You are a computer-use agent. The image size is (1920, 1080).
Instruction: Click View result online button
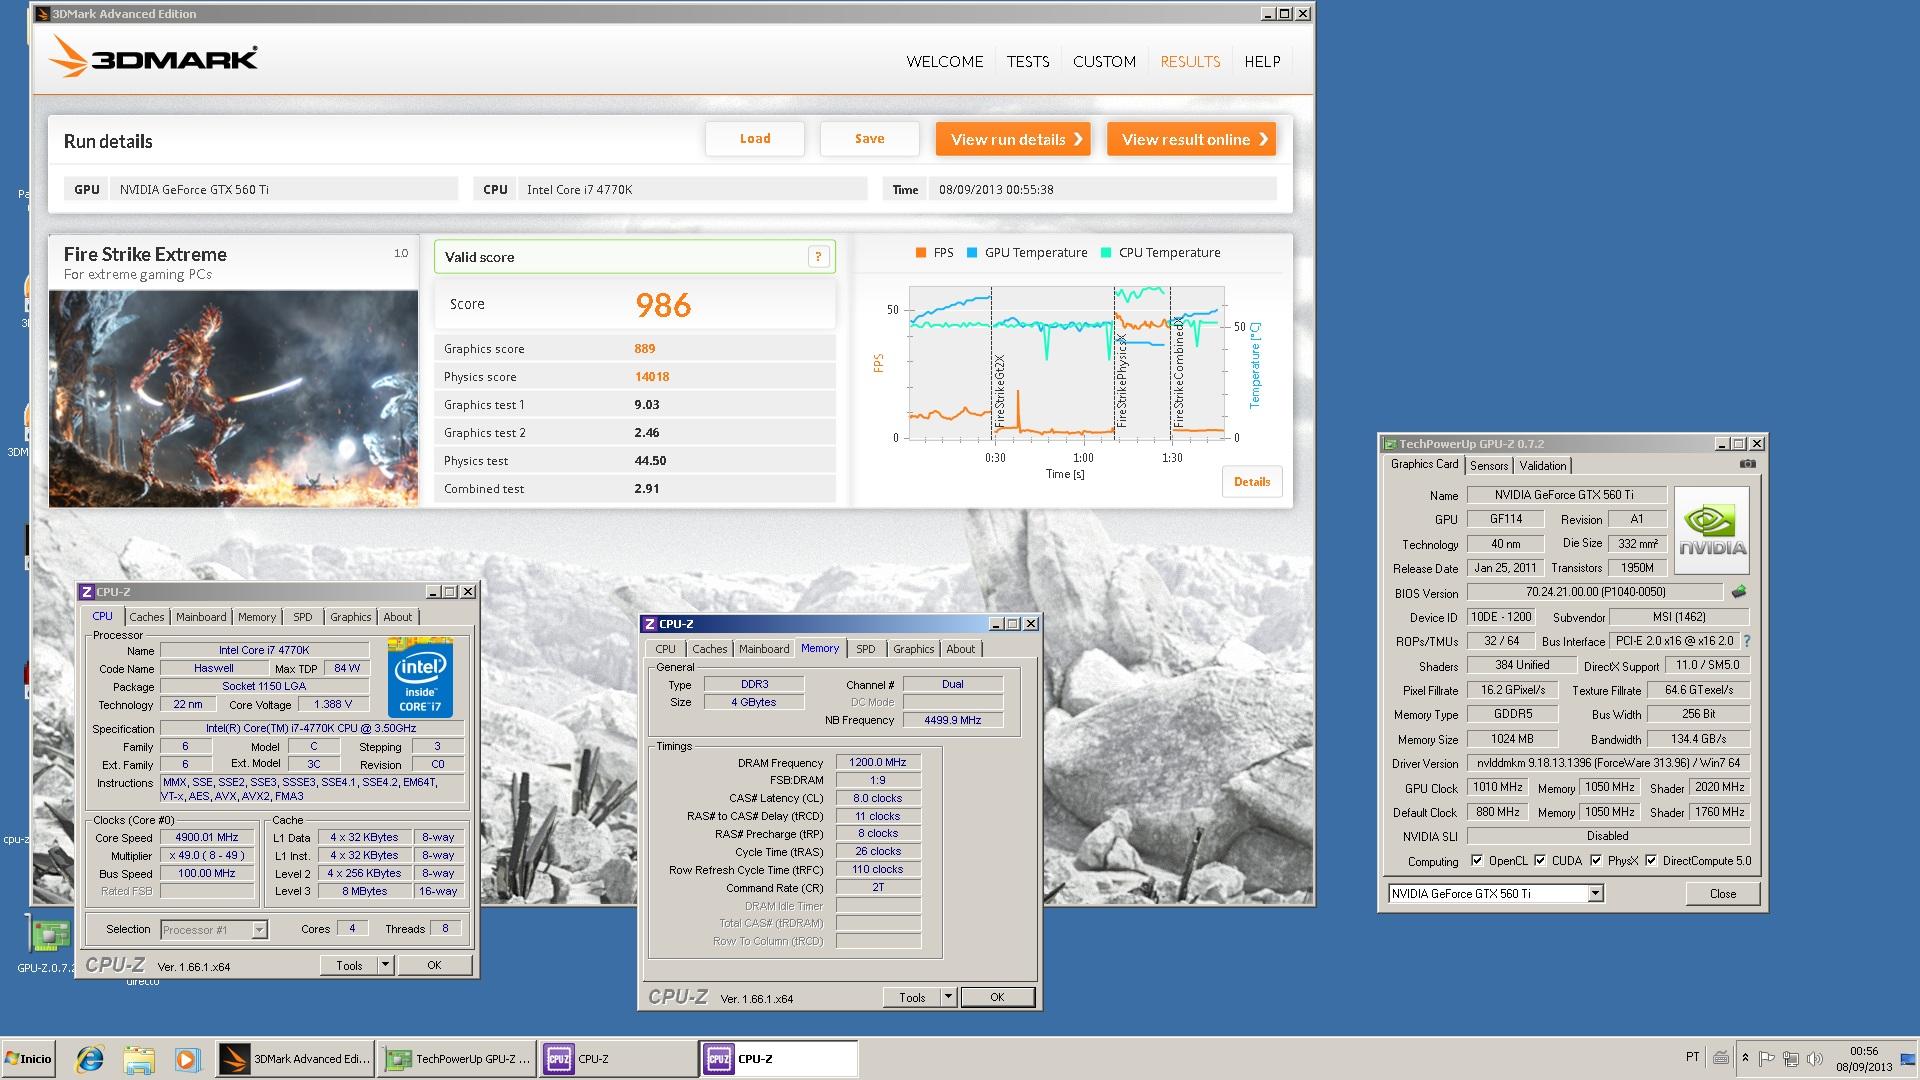click(x=1191, y=139)
